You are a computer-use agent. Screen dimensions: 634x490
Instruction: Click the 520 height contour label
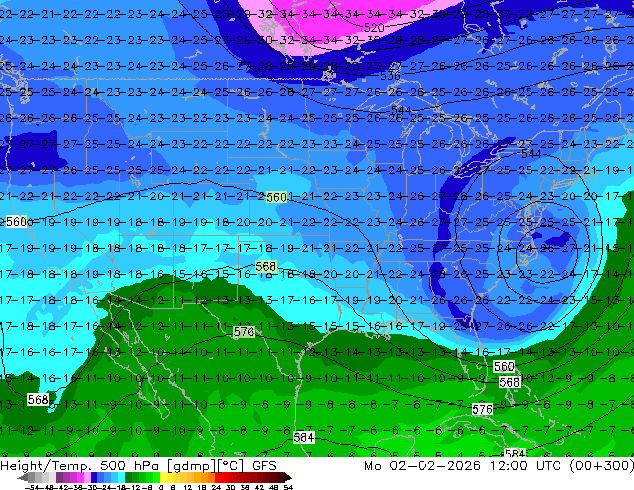point(374,27)
